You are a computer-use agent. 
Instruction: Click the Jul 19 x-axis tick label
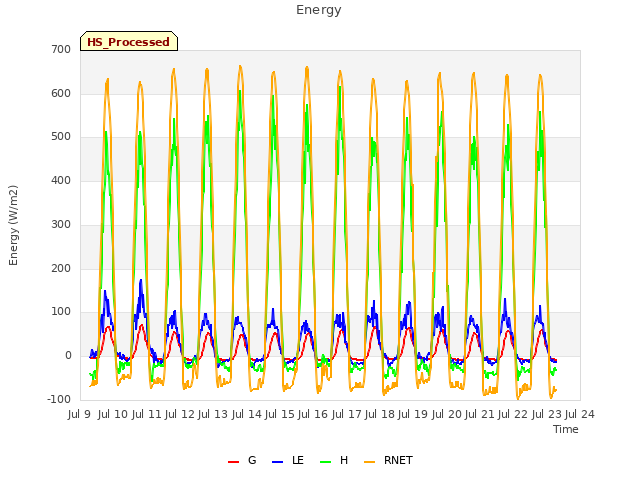(x=413, y=415)
